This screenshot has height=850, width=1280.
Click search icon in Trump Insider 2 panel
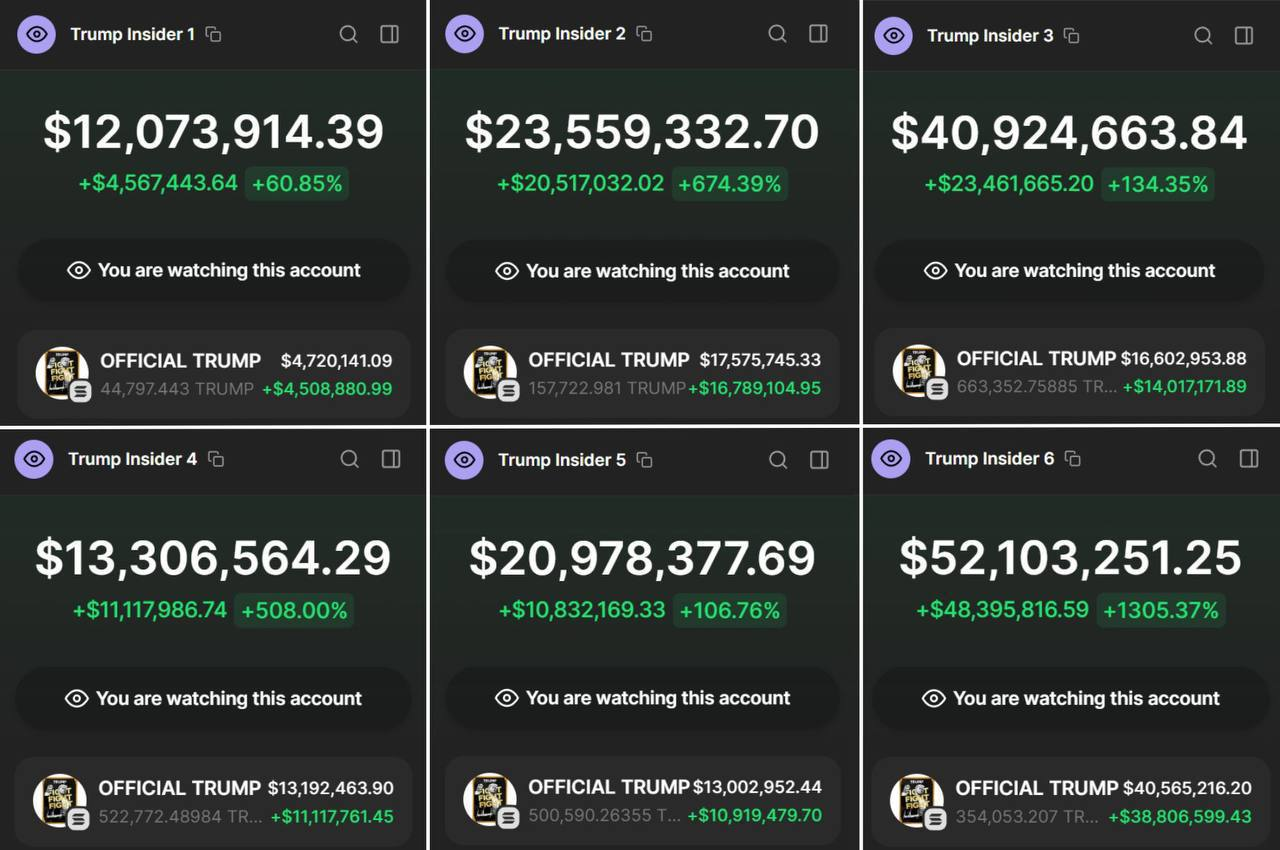pyautogui.click(x=777, y=34)
